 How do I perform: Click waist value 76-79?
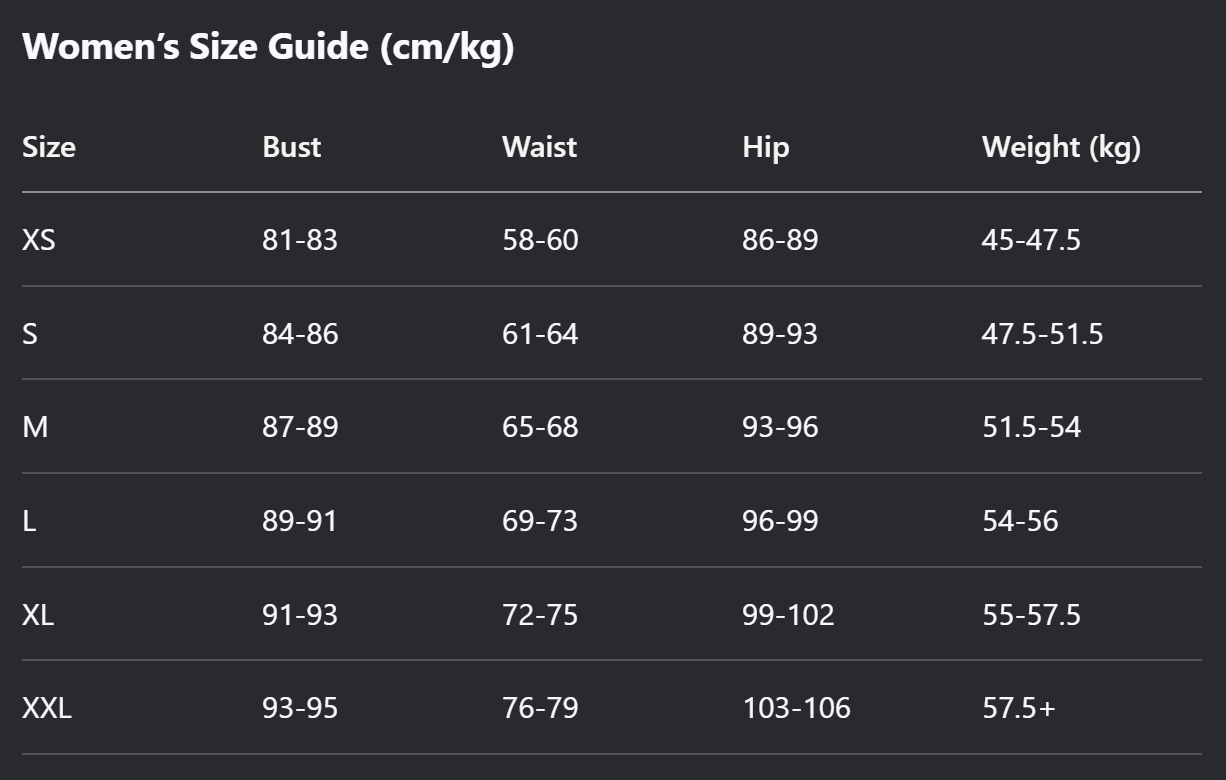(540, 709)
